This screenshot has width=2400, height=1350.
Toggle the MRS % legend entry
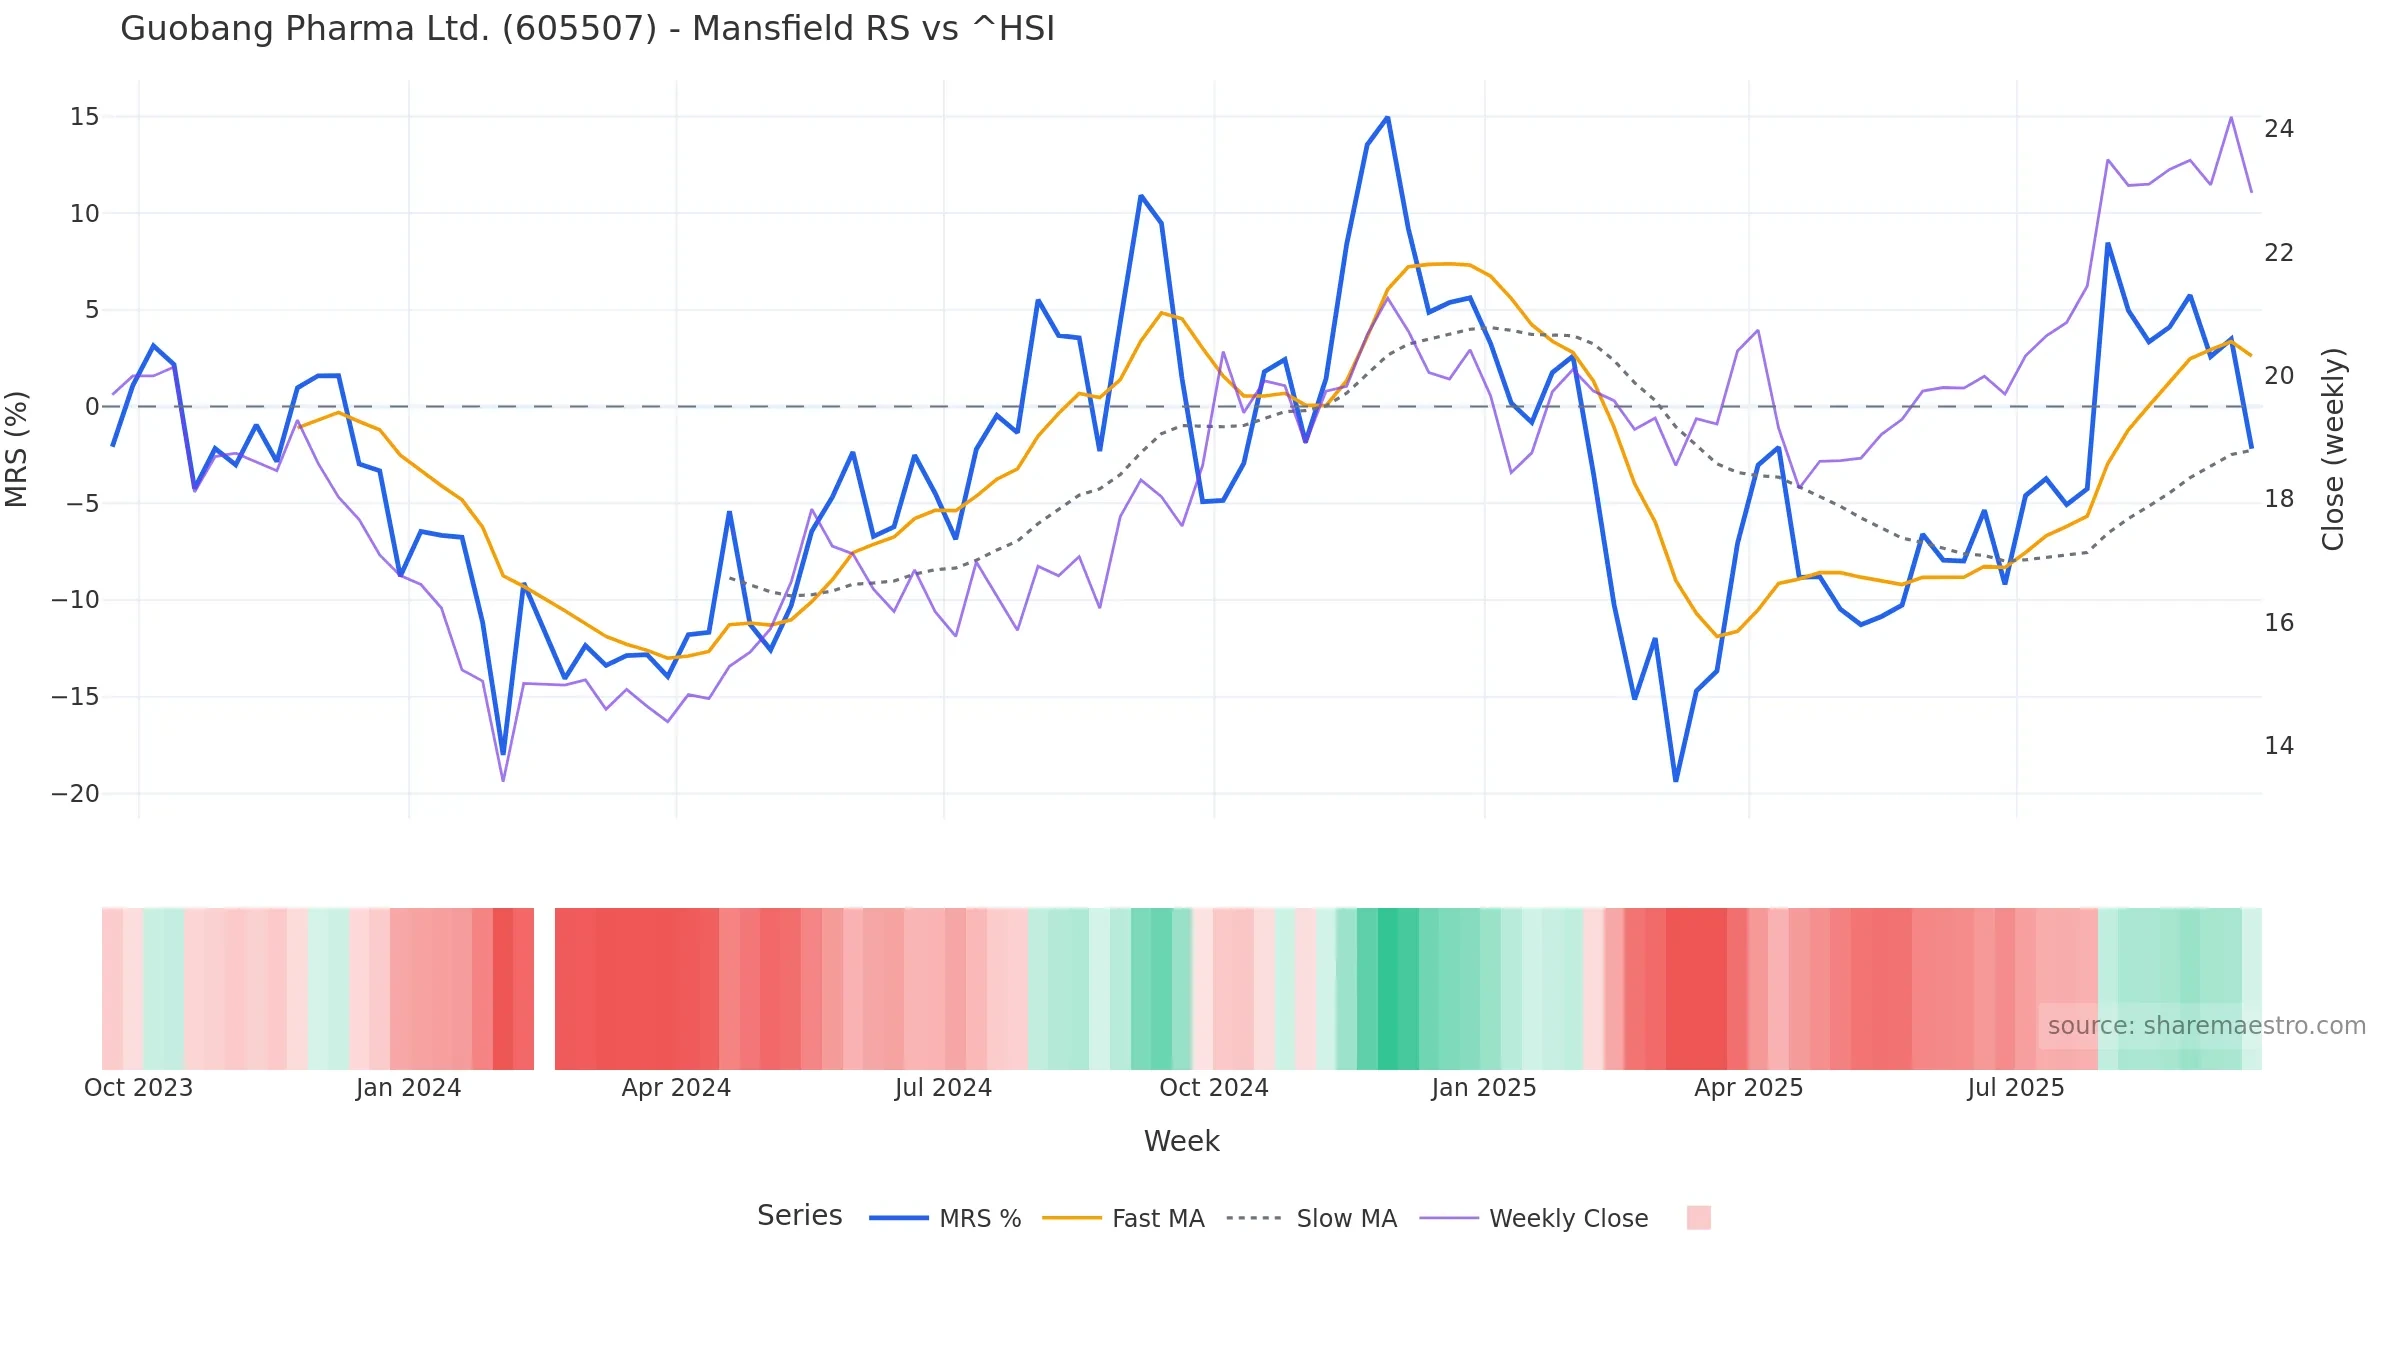(x=946, y=1218)
